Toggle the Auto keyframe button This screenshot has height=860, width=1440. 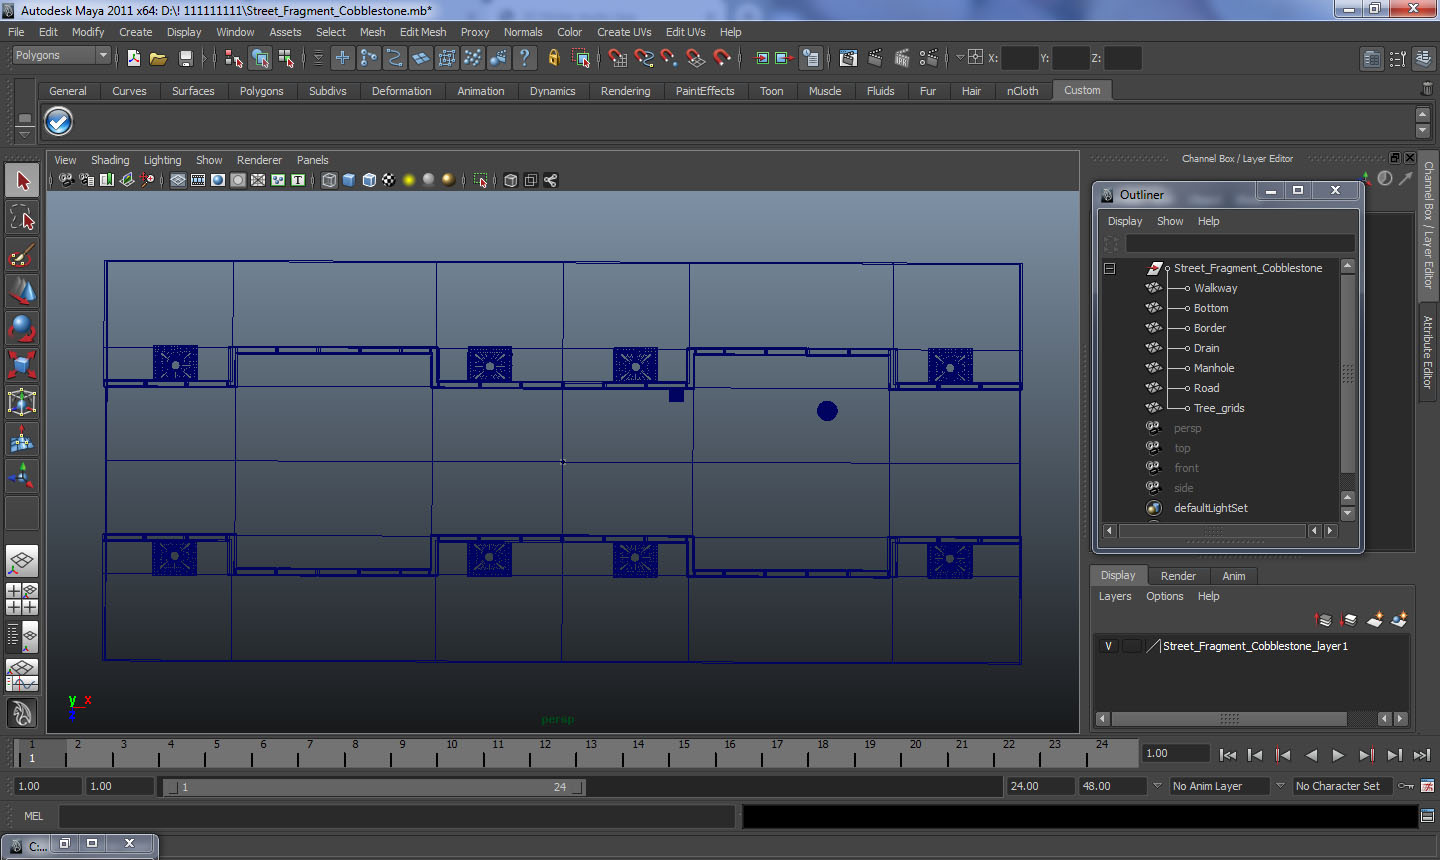click(1406, 786)
